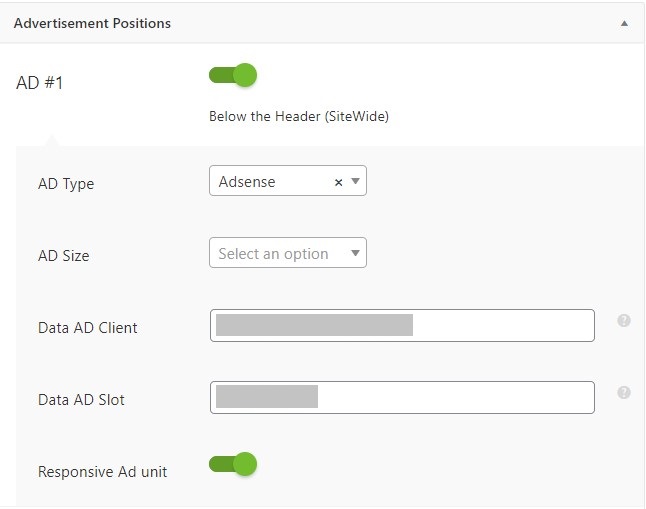Image resolution: width=646 pixels, height=509 pixels.
Task: Click the AD Type field label
Action: click(66, 183)
